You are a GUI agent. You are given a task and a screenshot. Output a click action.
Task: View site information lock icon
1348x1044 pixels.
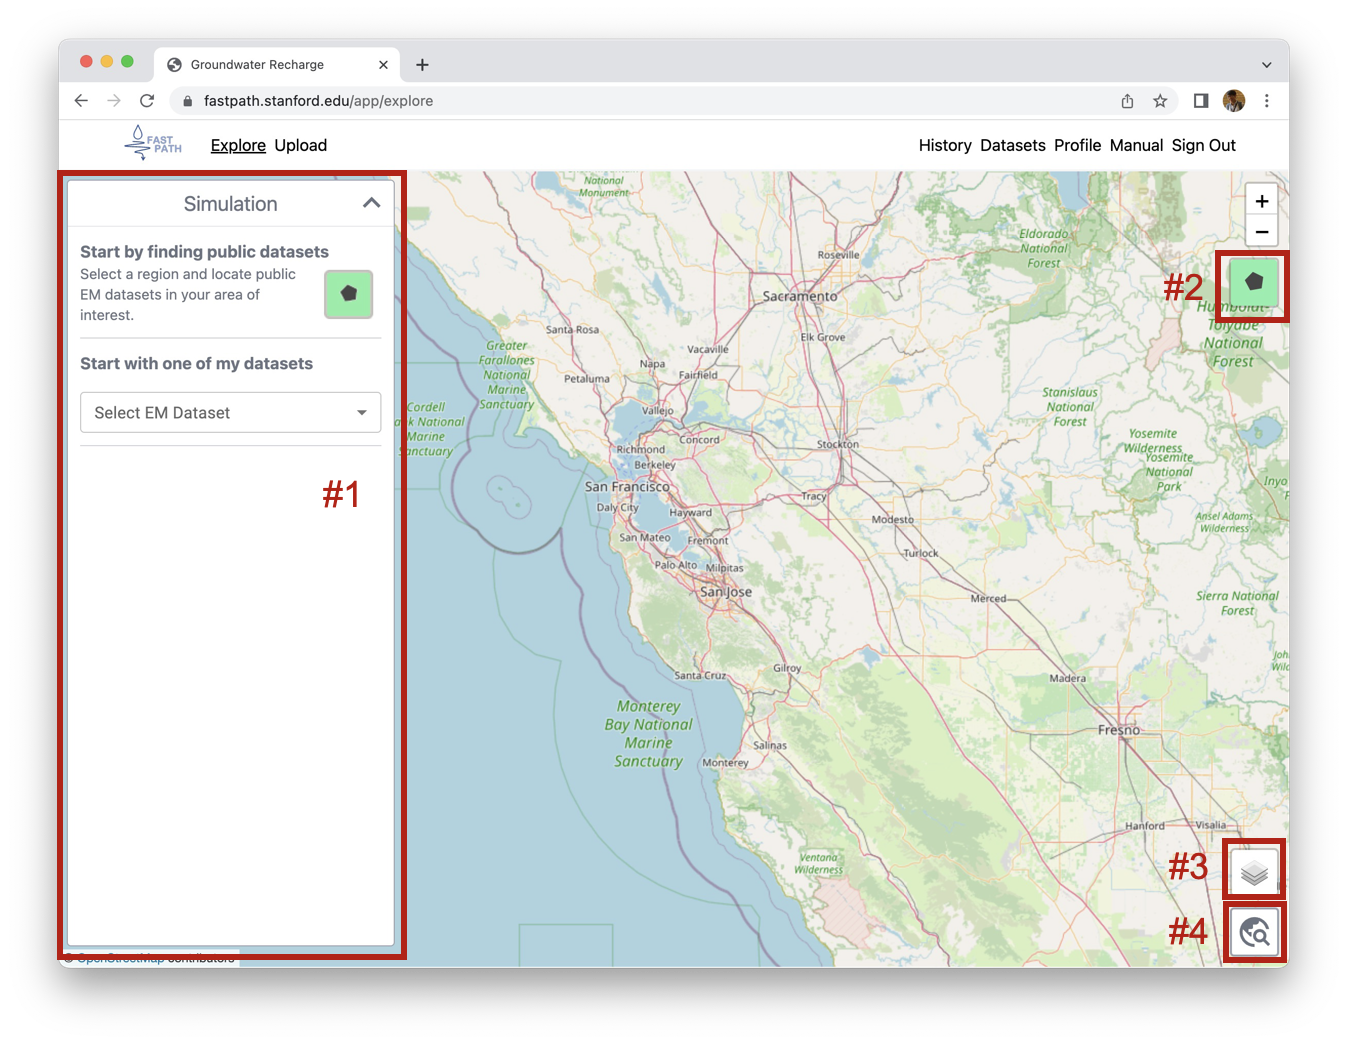pos(187,100)
